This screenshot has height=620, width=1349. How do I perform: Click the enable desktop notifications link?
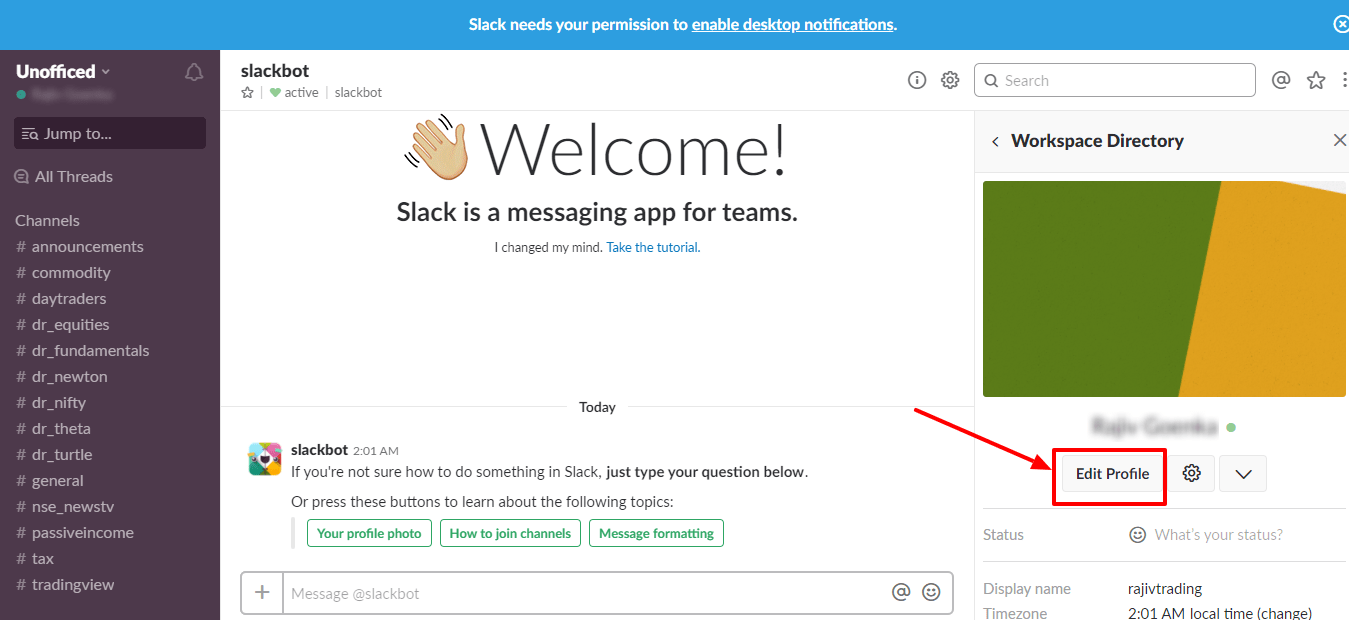click(x=792, y=24)
